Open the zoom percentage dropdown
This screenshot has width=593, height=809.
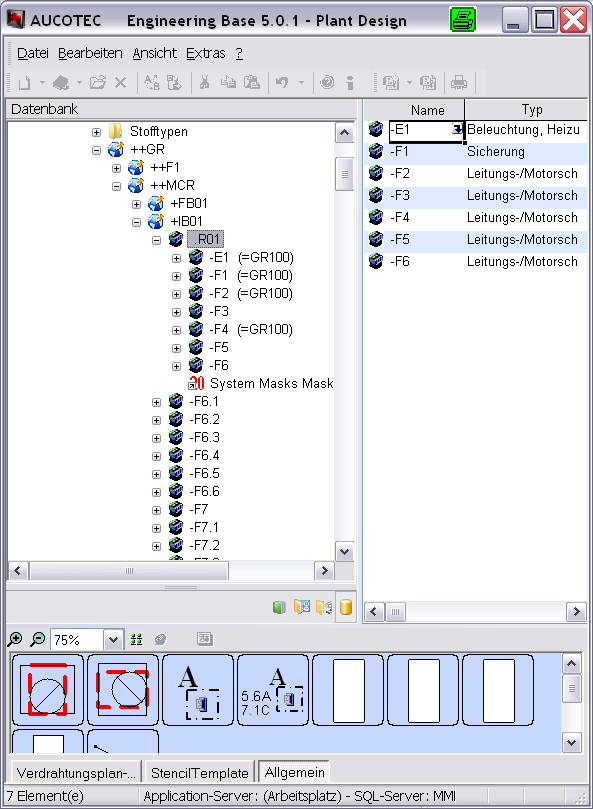click(x=113, y=640)
